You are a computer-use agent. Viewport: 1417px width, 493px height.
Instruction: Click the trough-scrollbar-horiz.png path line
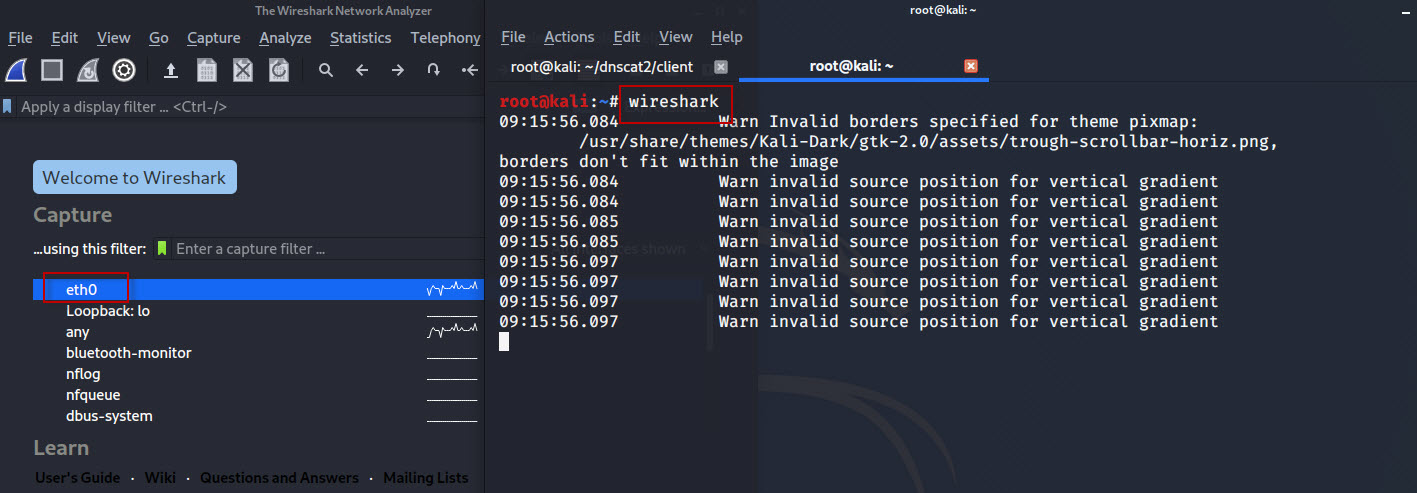(929, 142)
